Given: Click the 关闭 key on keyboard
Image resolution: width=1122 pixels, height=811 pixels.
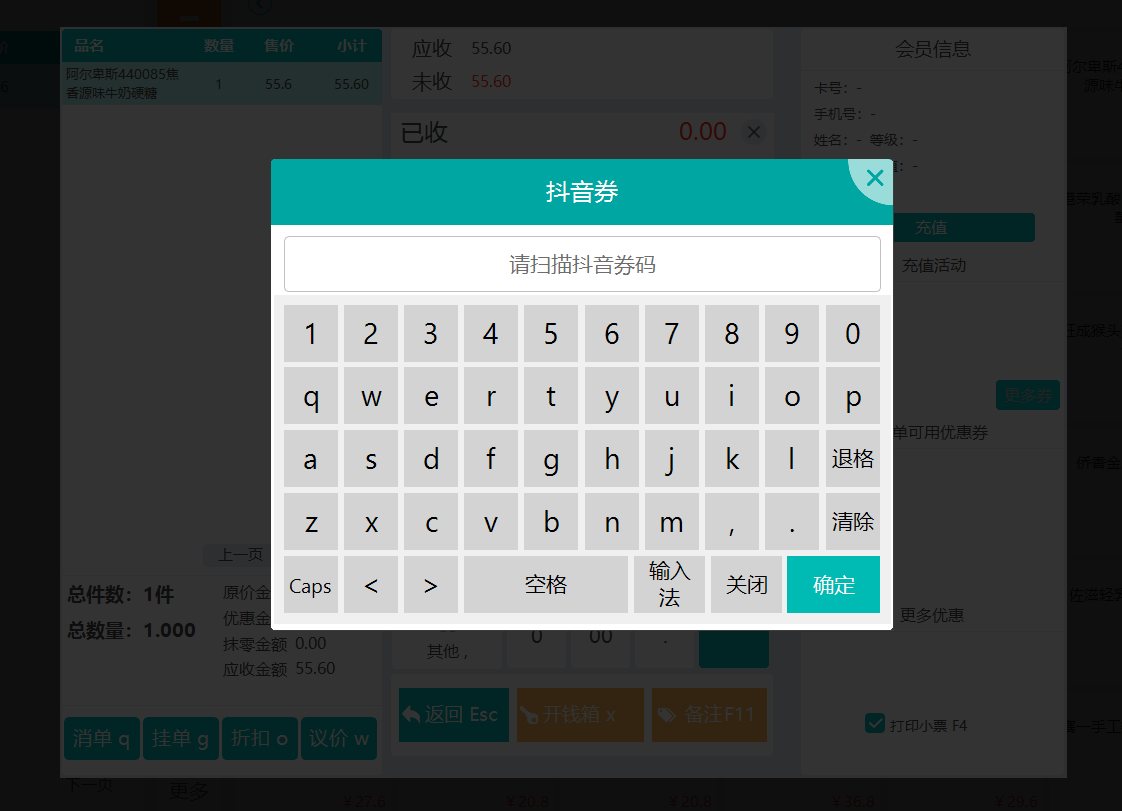Looking at the screenshot, I should pos(746,585).
